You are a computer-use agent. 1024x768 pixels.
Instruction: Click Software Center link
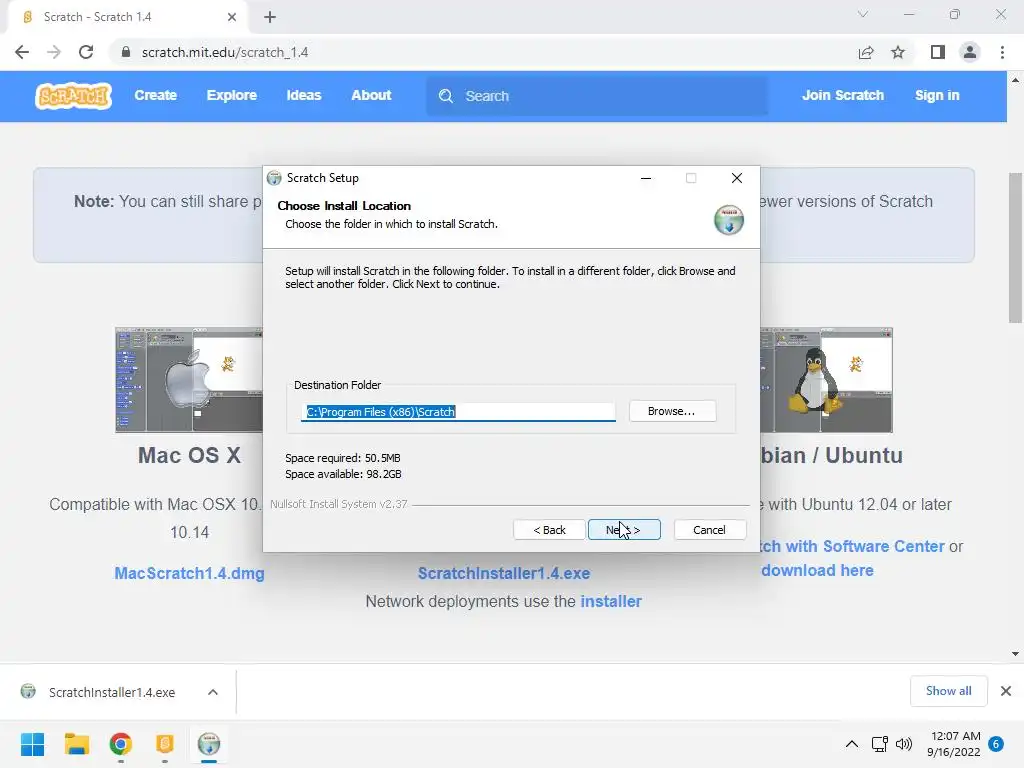(852, 547)
